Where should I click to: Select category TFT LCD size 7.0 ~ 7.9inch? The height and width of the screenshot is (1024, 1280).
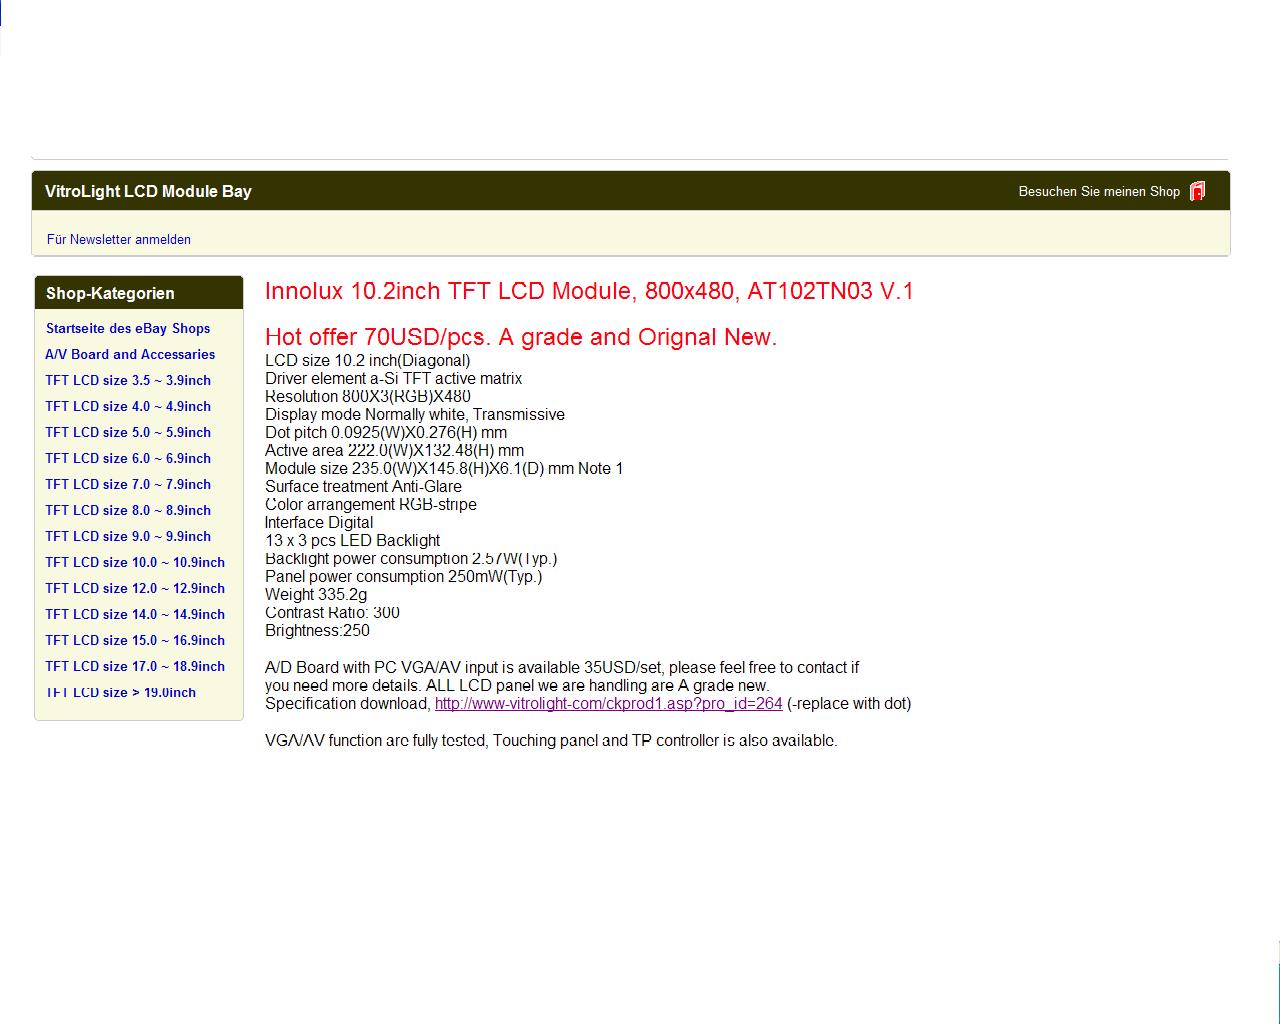point(128,484)
